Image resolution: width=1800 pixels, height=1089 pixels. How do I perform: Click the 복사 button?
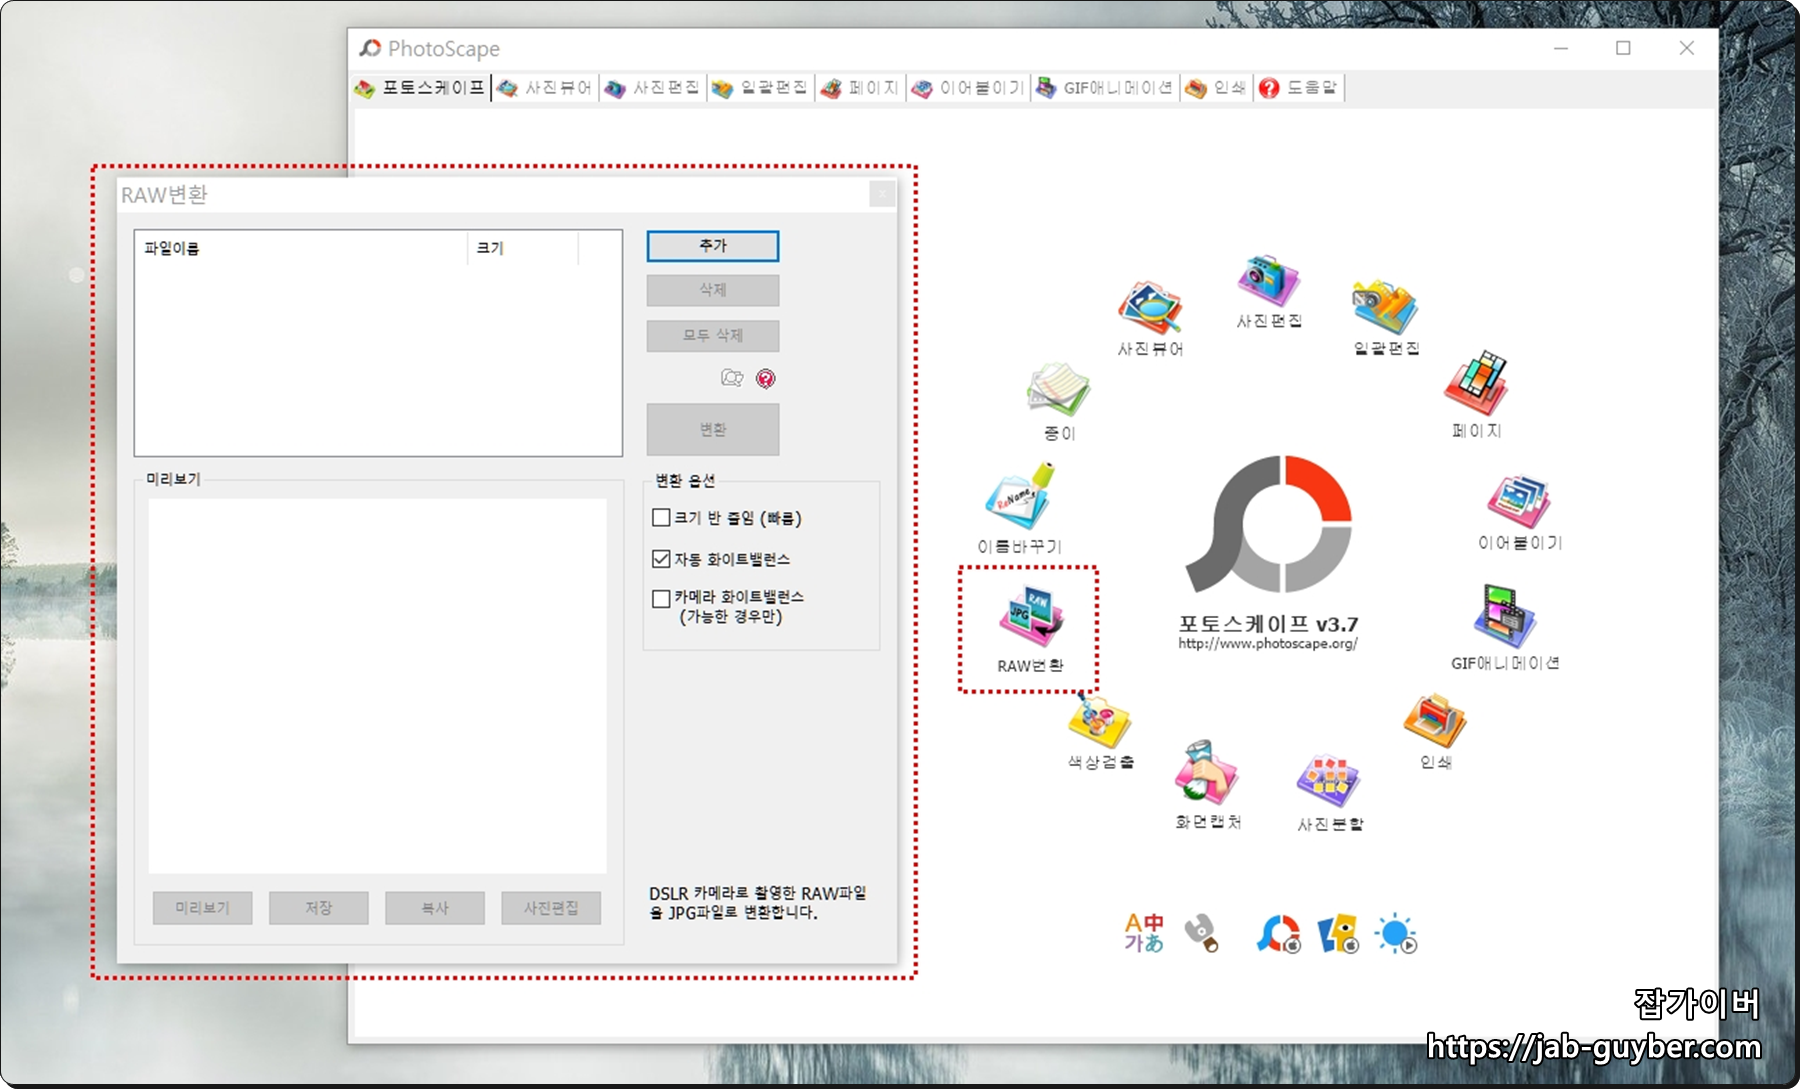[435, 908]
